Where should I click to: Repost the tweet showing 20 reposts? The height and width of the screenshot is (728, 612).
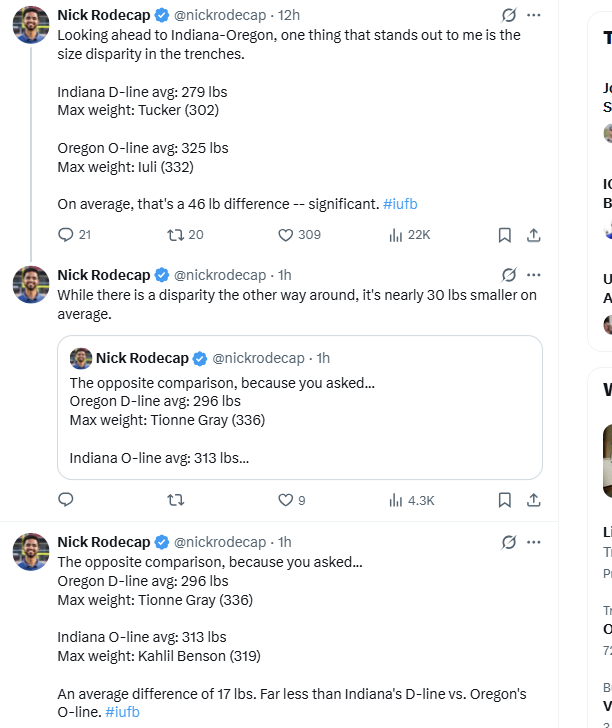(176, 235)
